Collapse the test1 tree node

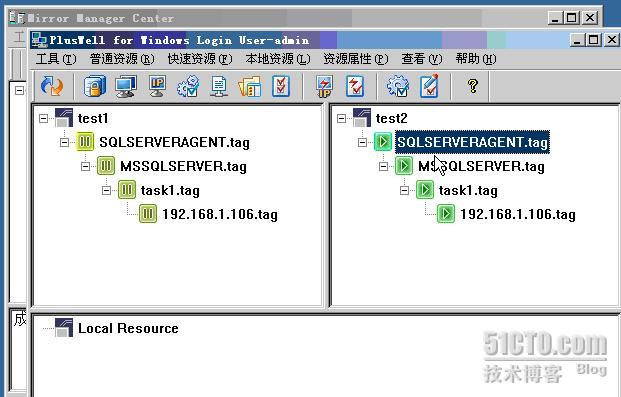44,118
